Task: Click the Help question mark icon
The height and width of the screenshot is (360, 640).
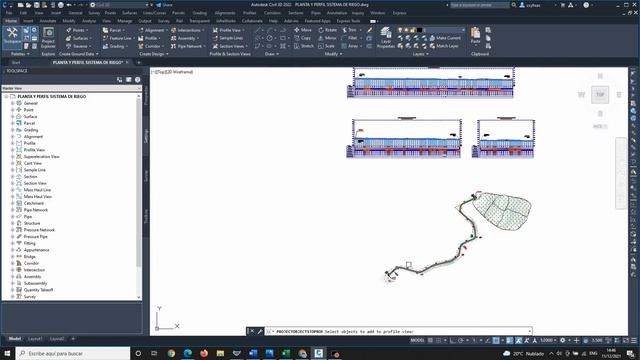Action: pyautogui.click(x=586, y=5)
